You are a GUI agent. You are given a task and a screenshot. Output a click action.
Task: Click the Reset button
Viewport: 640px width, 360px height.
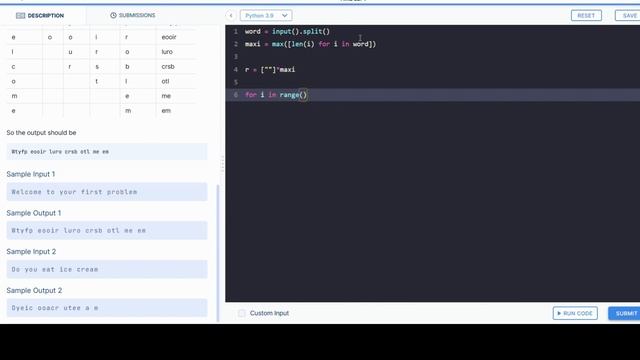click(586, 16)
